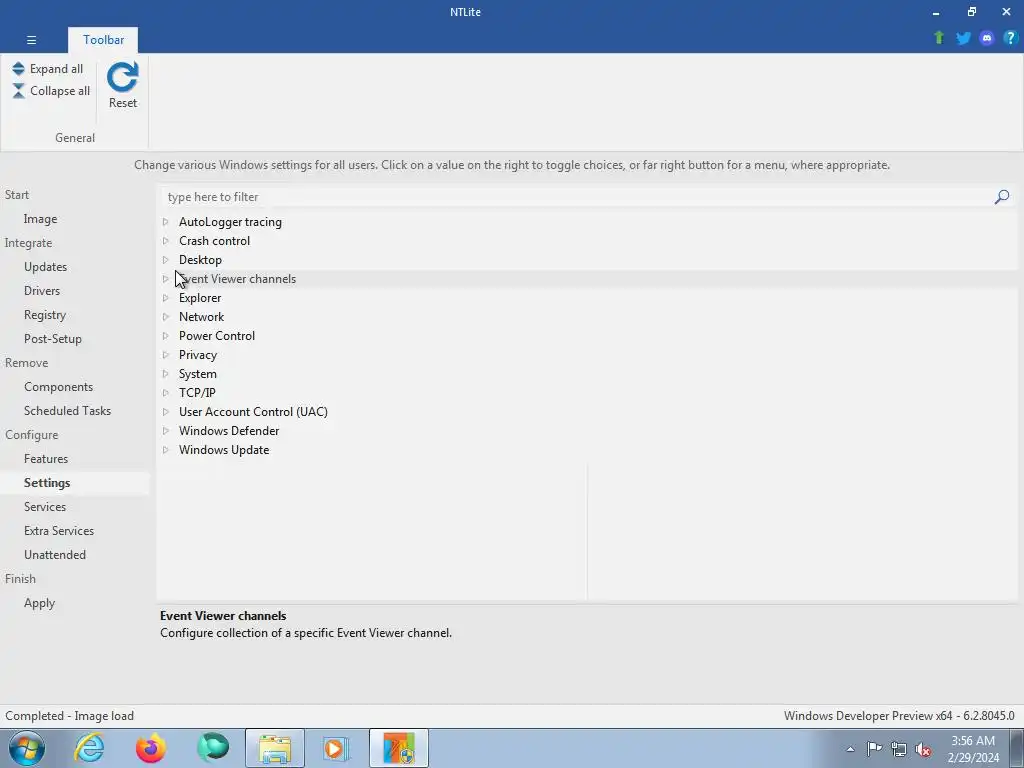Expand Explorer node arrow
This screenshot has height=768, width=1024.
tap(166, 298)
